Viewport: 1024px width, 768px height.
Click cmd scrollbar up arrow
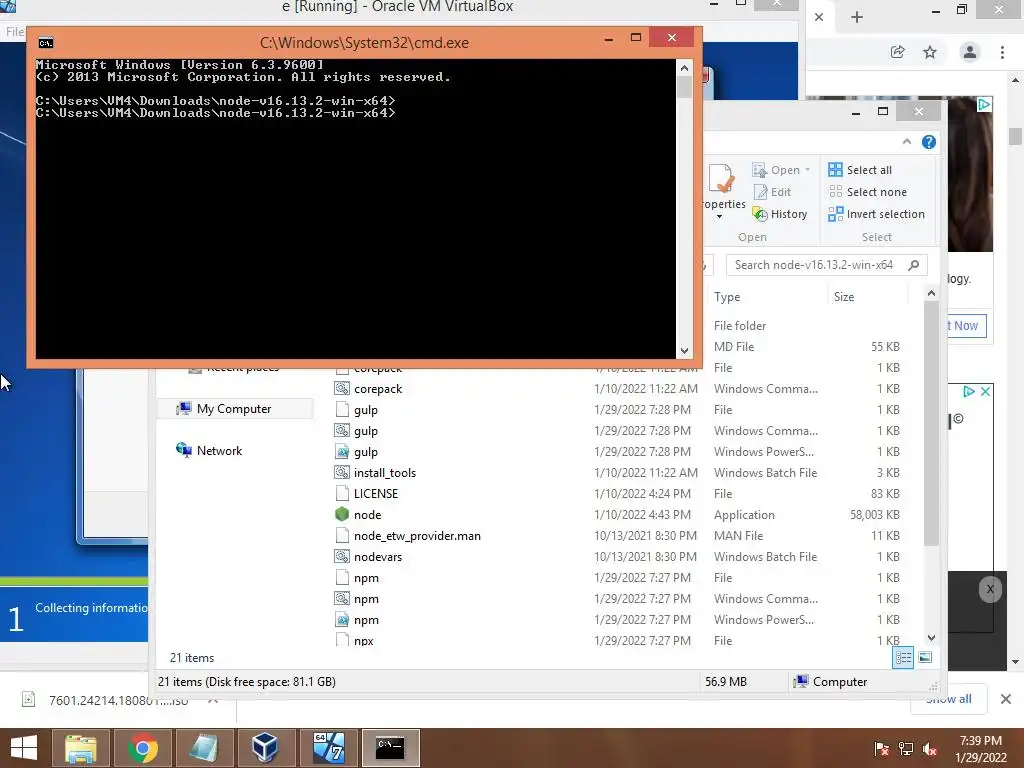(684, 68)
